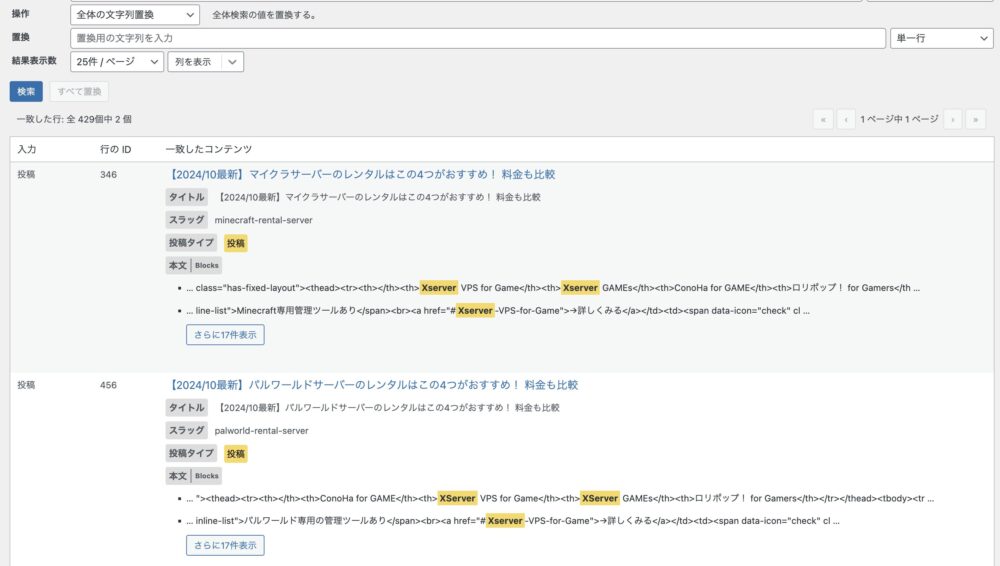This screenshot has height=566, width=1000.
Task: Open the マイクラサーバーのレンタル post link
Action: tap(361, 174)
